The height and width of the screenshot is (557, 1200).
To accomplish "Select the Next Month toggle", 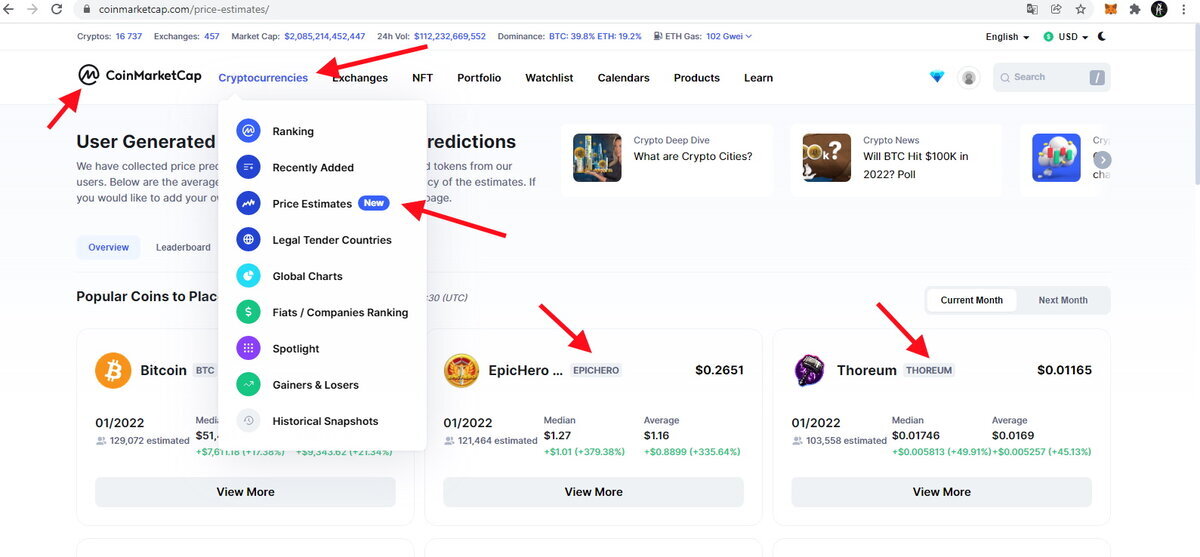I will tap(1063, 300).
